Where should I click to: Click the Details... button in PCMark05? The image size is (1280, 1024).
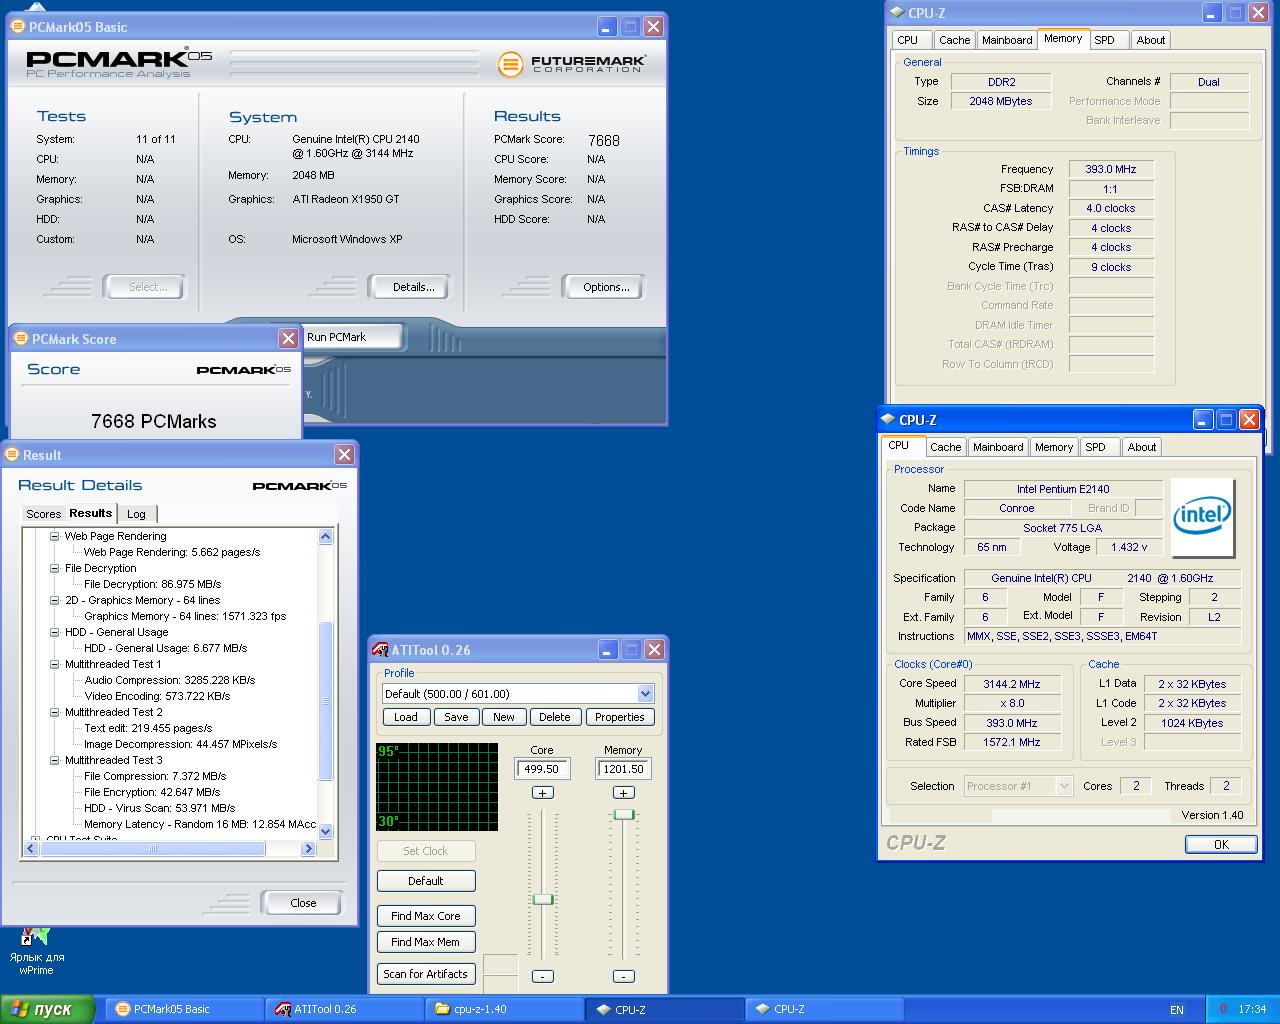click(412, 287)
